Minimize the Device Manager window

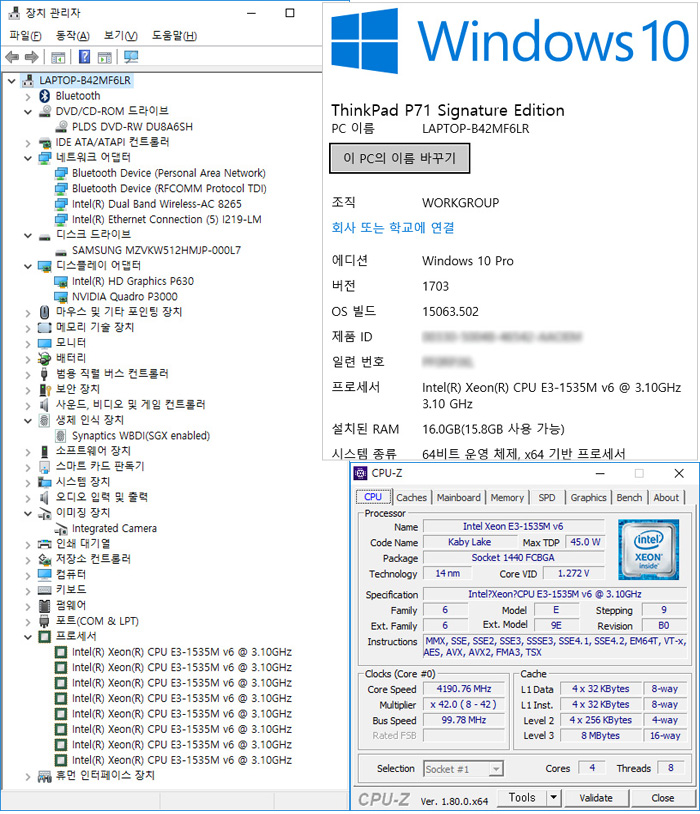pos(252,13)
